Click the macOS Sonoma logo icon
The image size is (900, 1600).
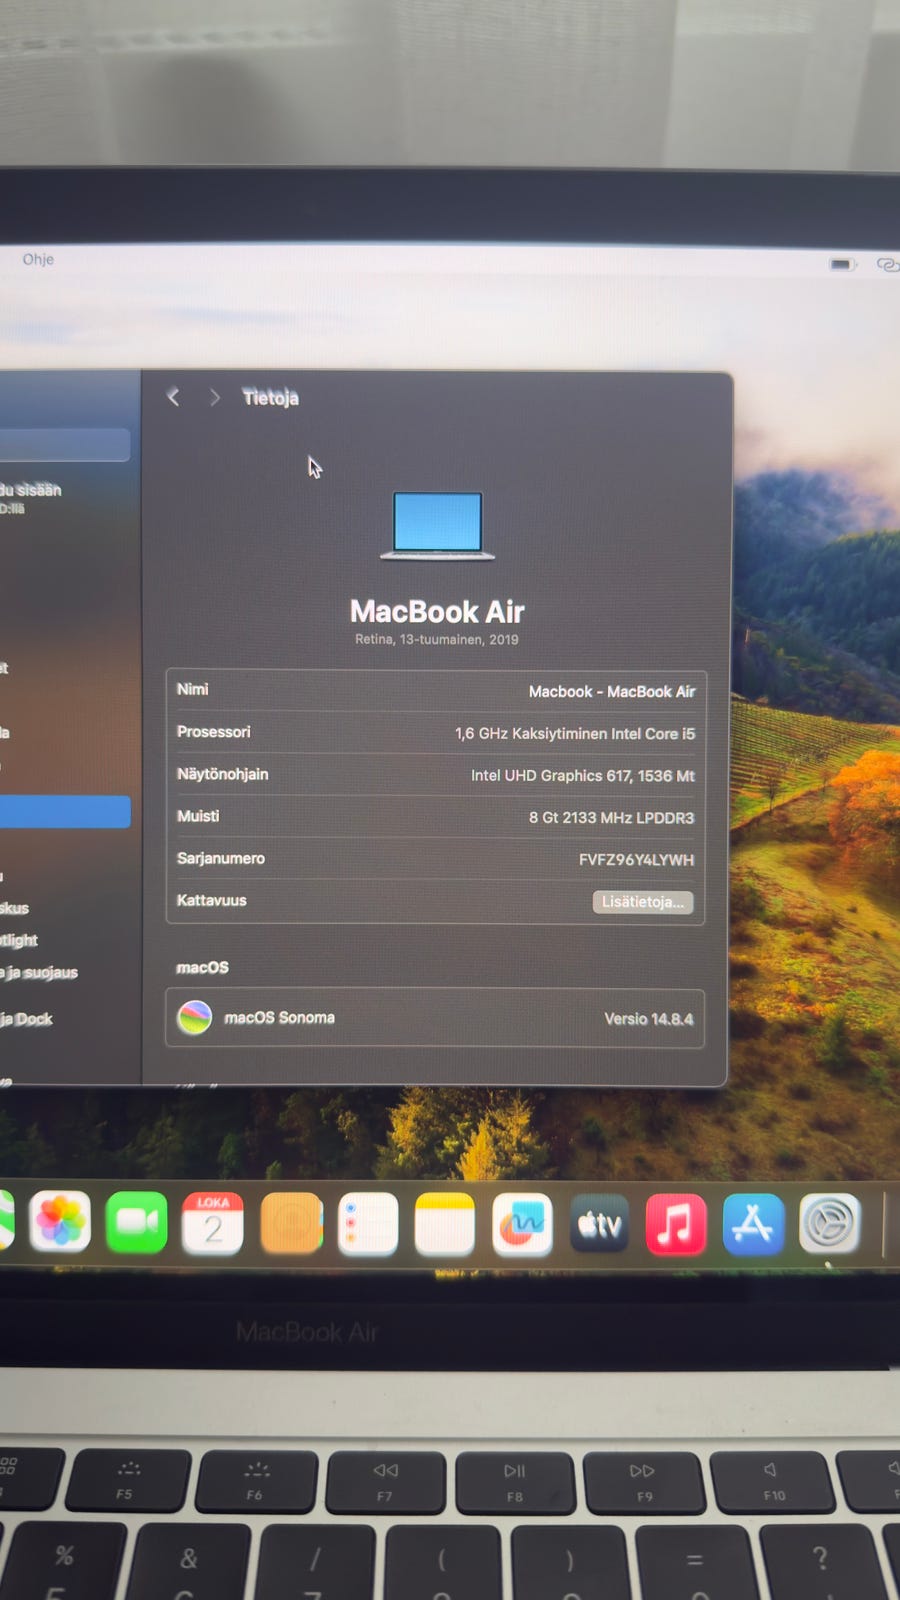coord(194,1018)
